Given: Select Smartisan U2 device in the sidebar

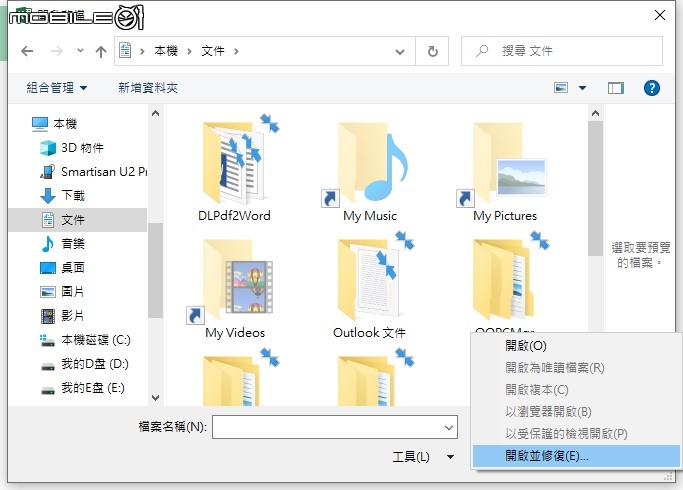Looking at the screenshot, I should pyautogui.click(x=93, y=172).
